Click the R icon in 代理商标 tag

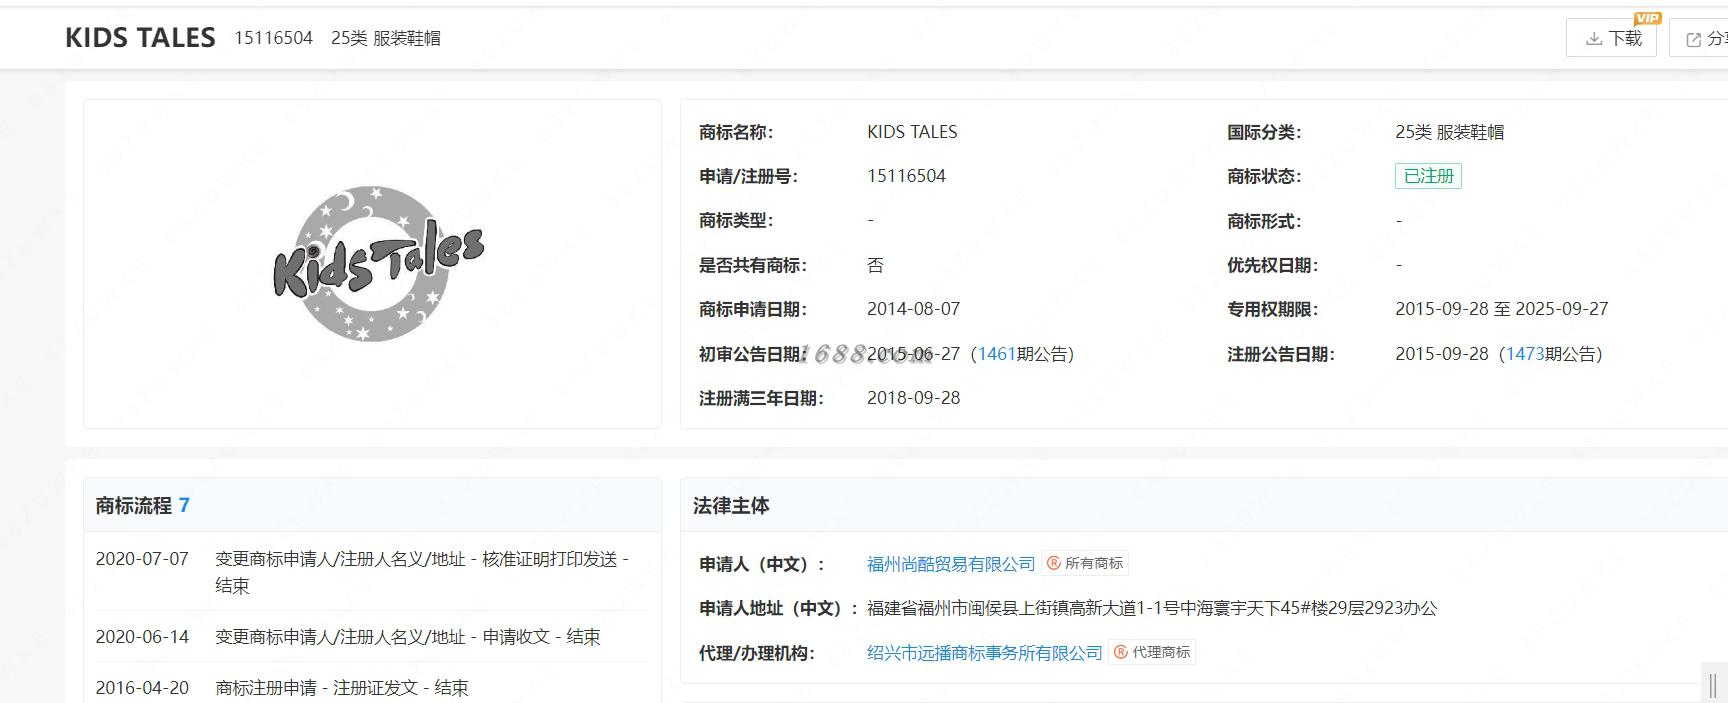tap(1120, 653)
